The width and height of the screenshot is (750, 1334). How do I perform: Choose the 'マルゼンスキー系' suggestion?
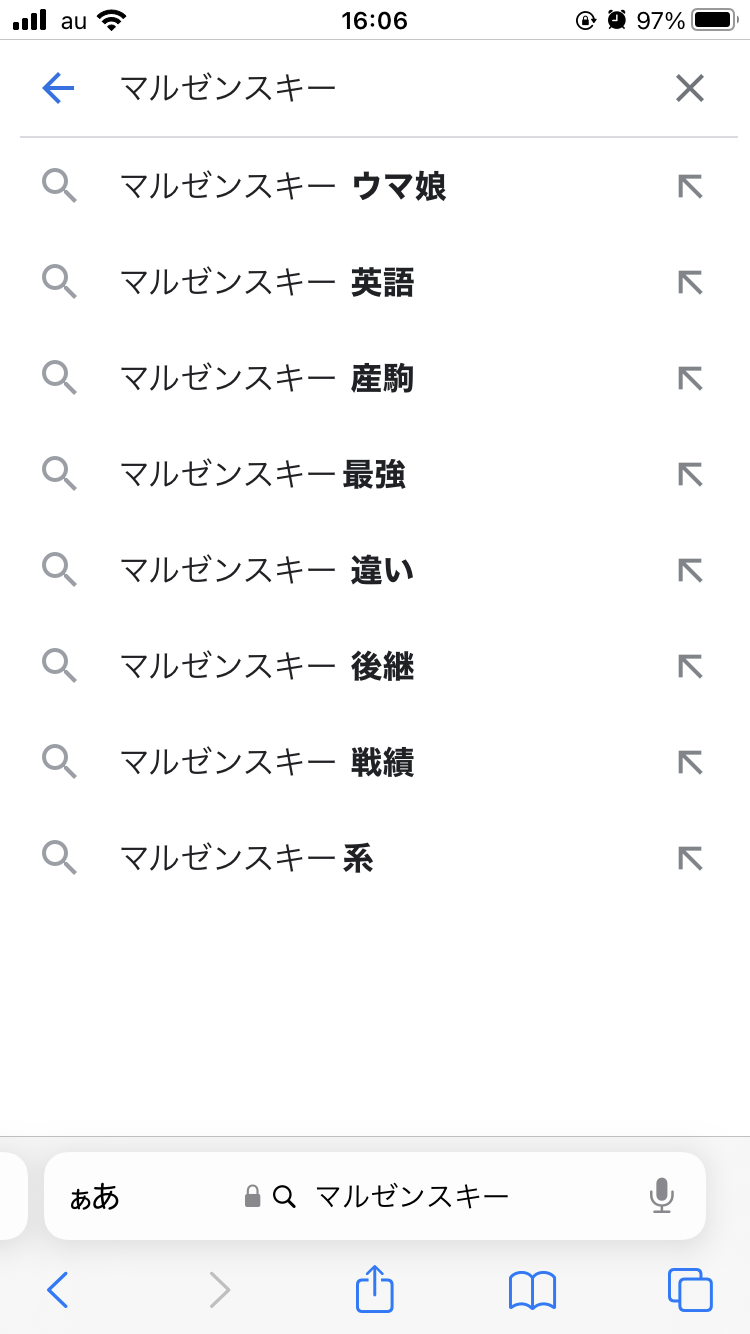coord(246,859)
